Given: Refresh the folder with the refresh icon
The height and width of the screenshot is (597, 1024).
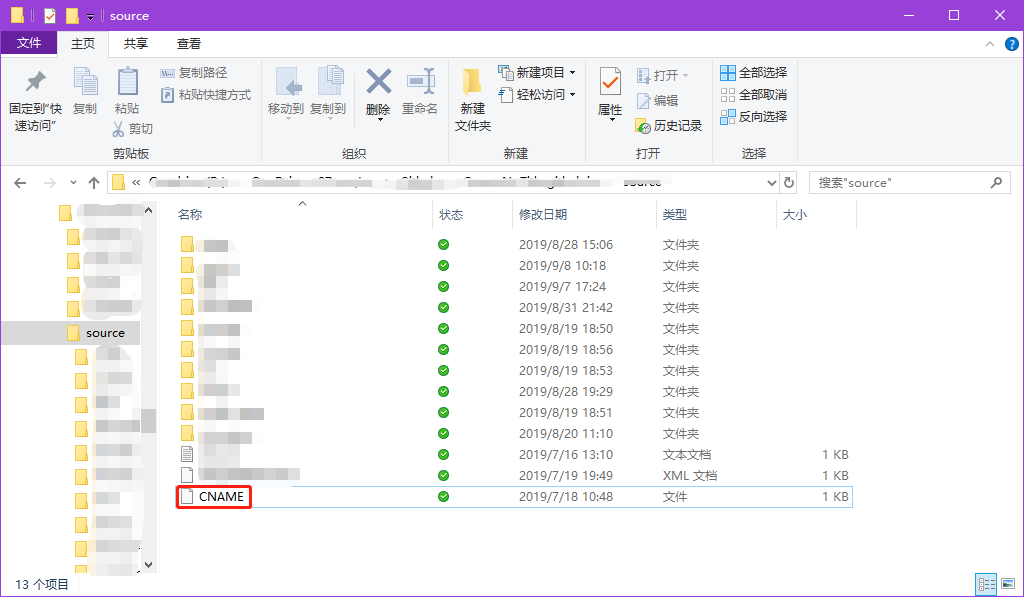Looking at the screenshot, I should [789, 182].
